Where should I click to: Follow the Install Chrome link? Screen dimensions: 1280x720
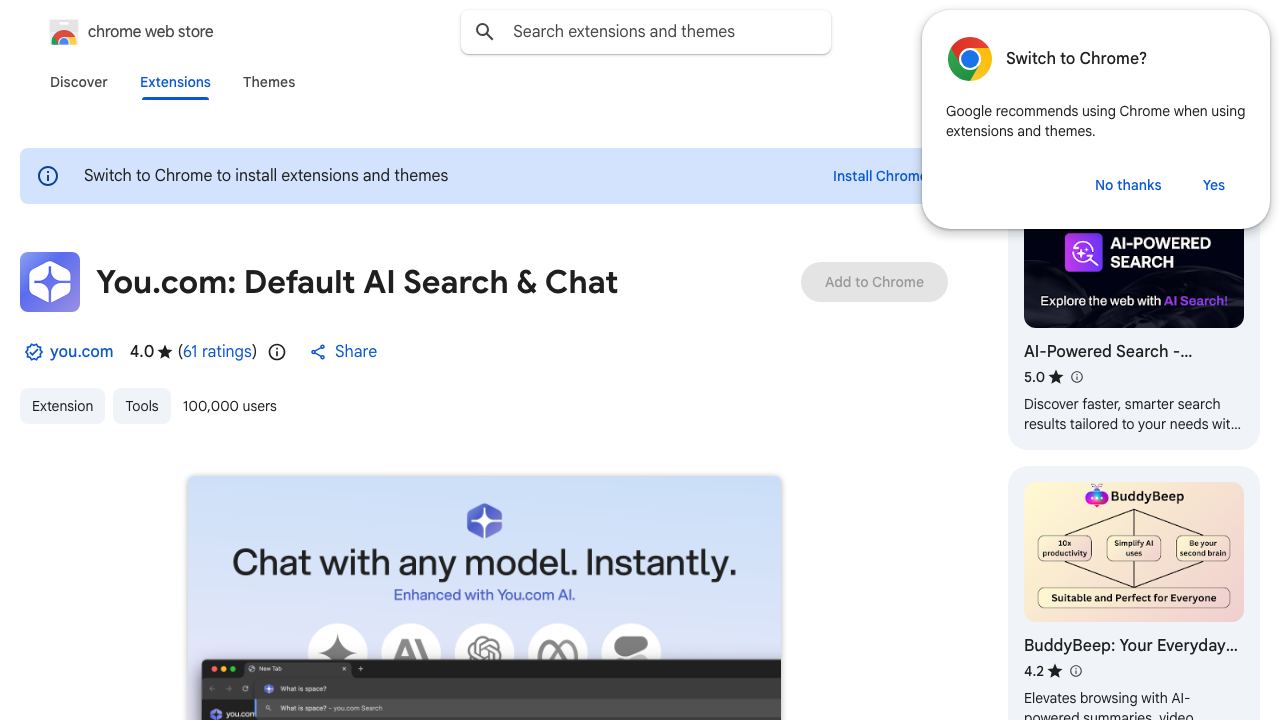pos(878,176)
